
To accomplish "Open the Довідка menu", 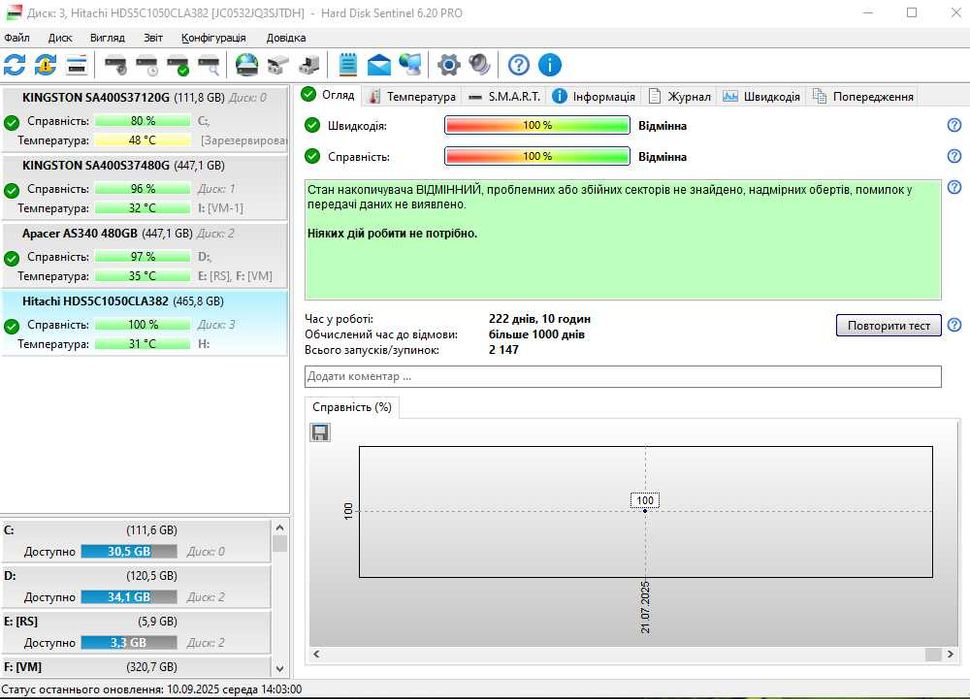I will pos(286,38).
